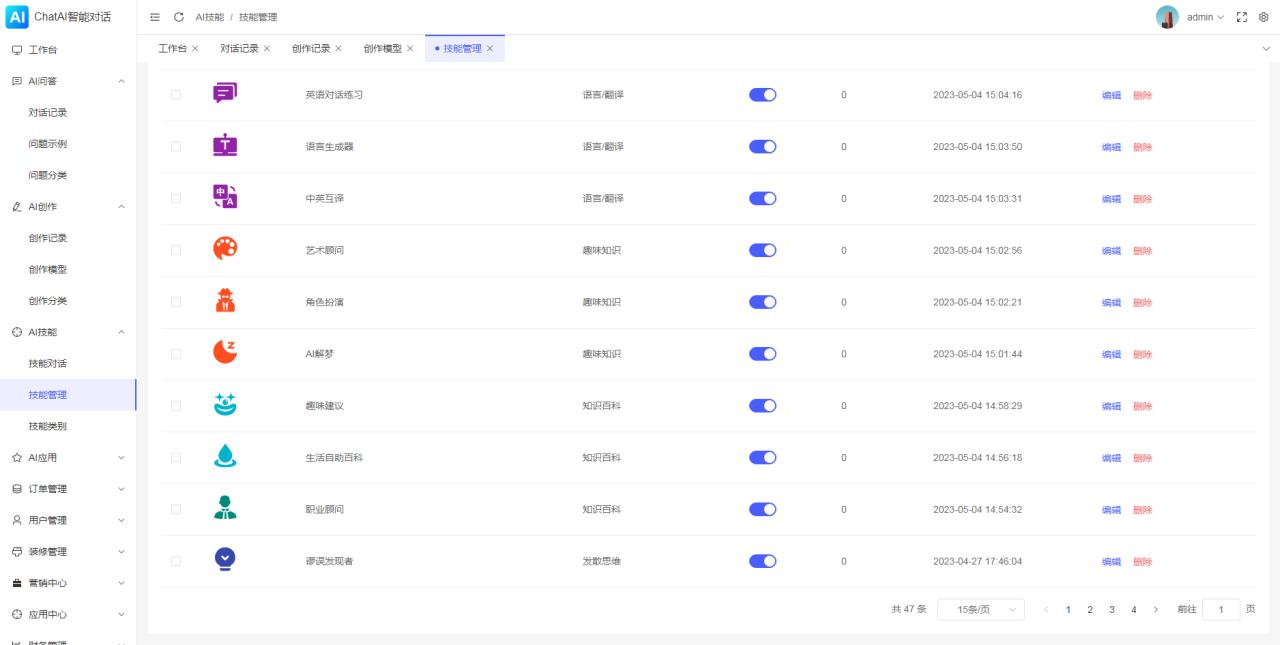This screenshot has width=1280, height=645.
Task: Open the admin user dropdown
Action: (1205, 17)
